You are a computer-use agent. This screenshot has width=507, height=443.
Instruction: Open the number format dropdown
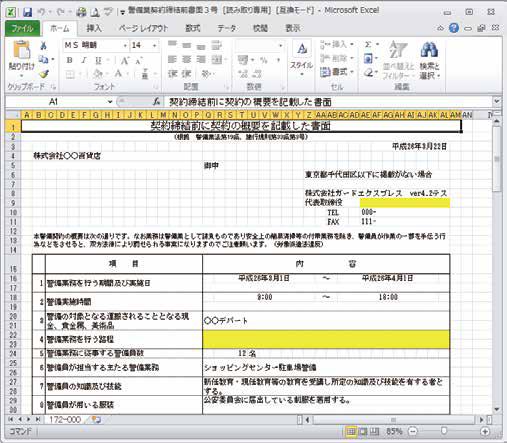point(281,46)
